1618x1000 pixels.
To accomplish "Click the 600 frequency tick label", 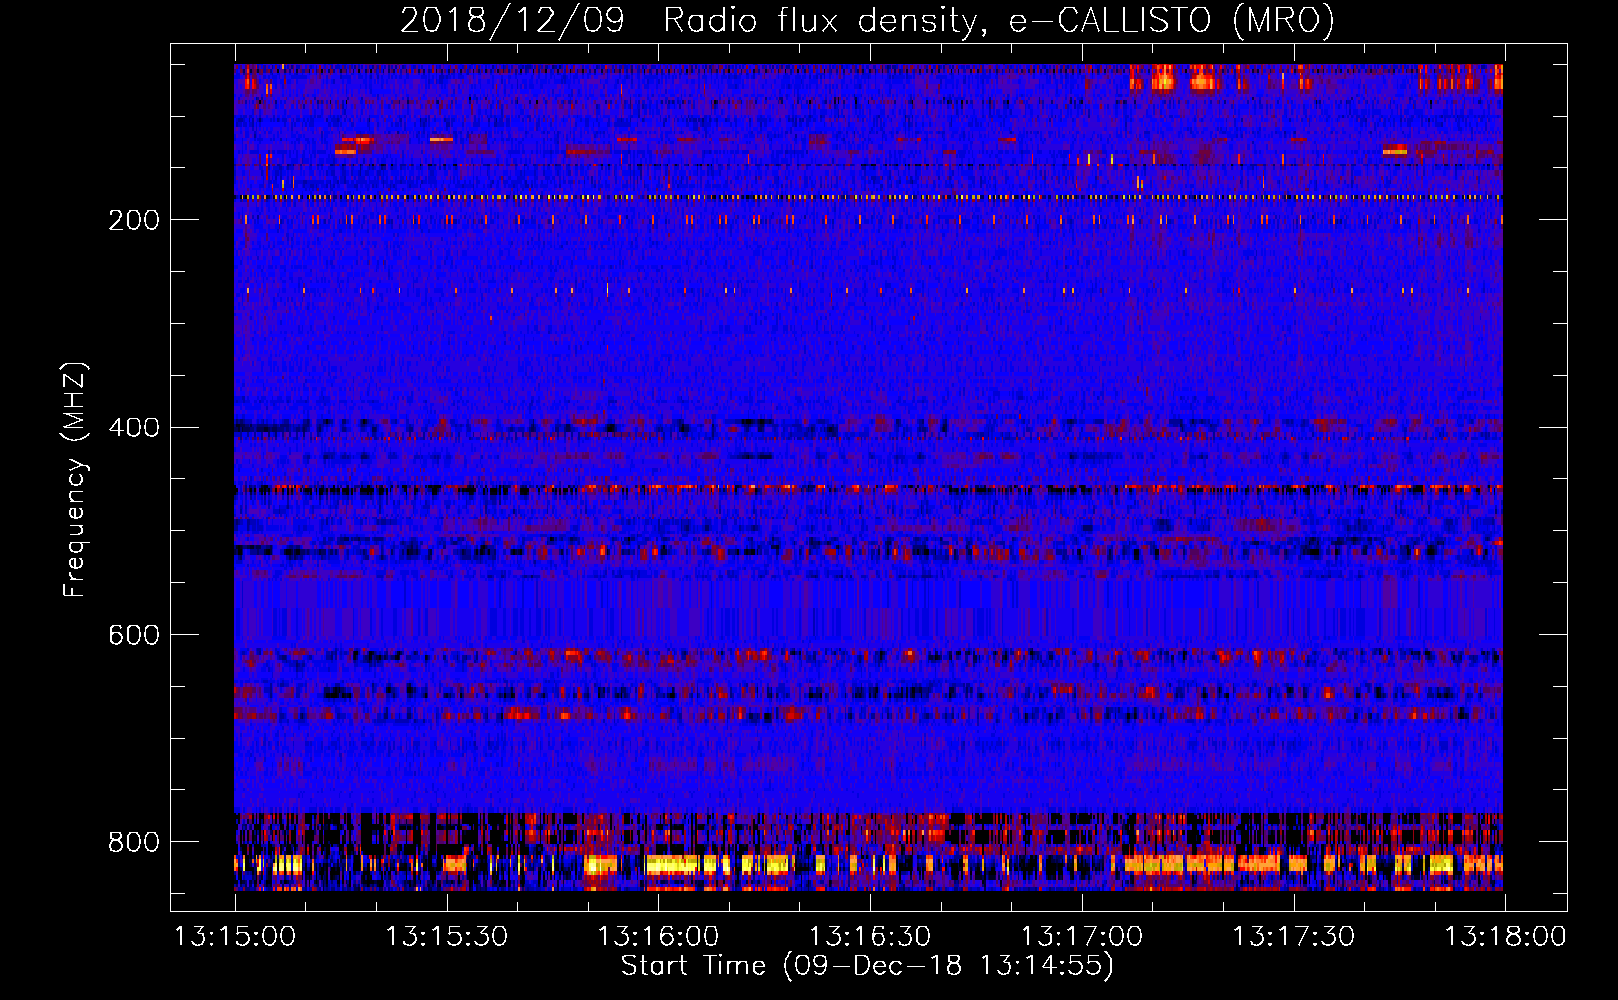I will coord(134,636).
